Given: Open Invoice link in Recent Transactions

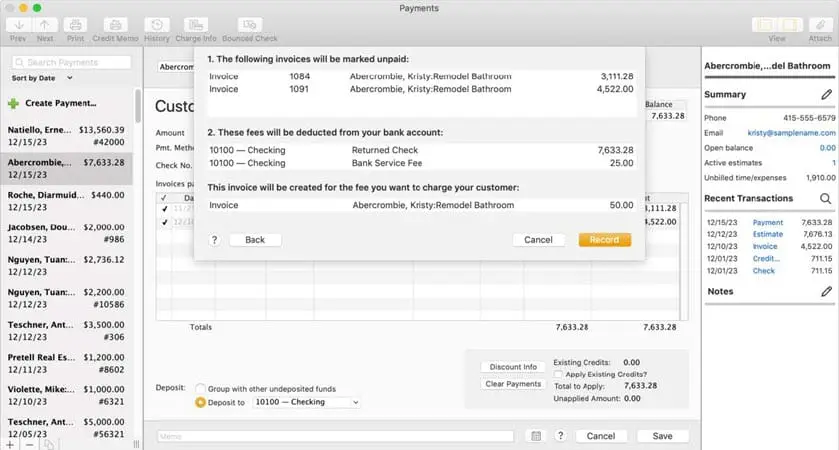Looking at the screenshot, I should (x=765, y=247).
